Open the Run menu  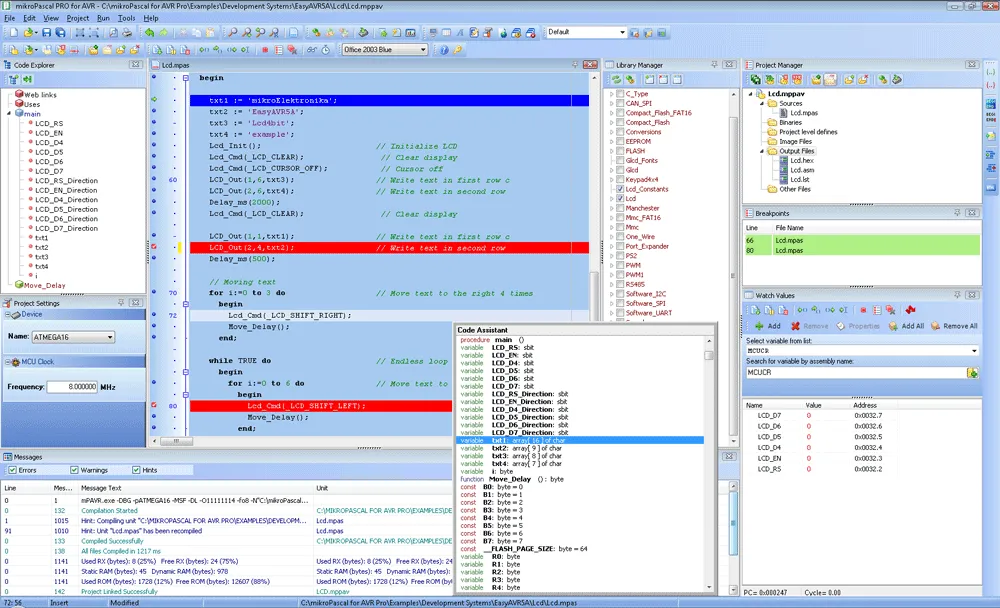tap(103, 18)
